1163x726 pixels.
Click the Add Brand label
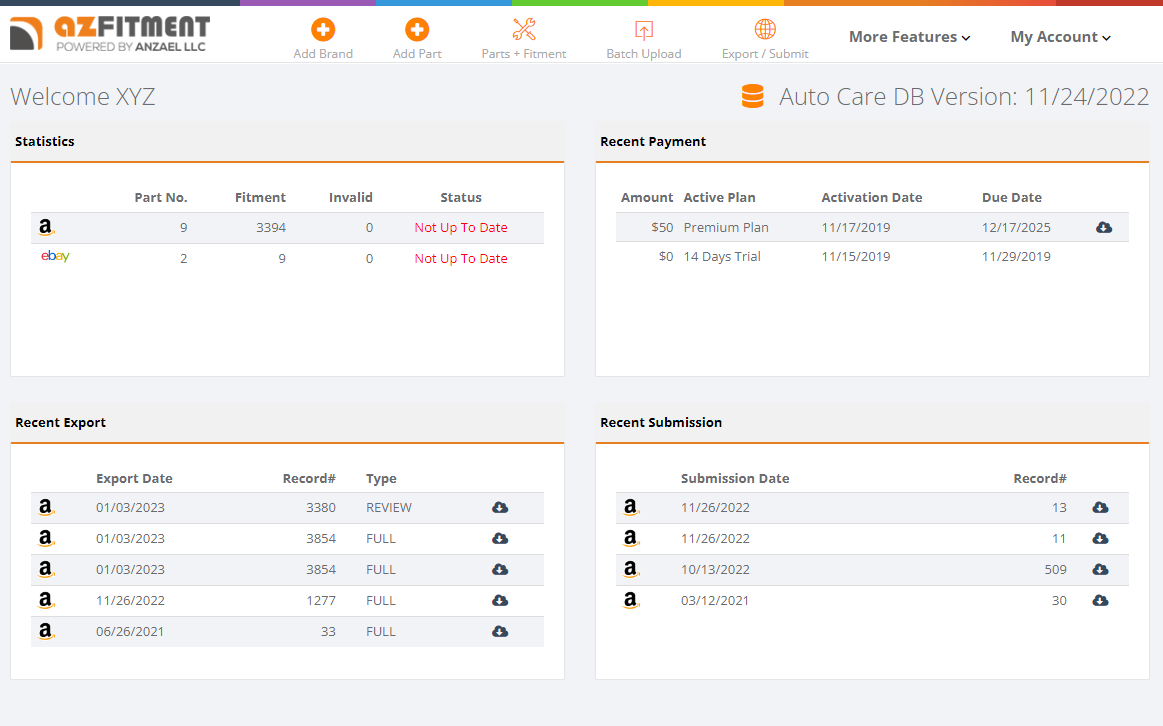click(323, 53)
